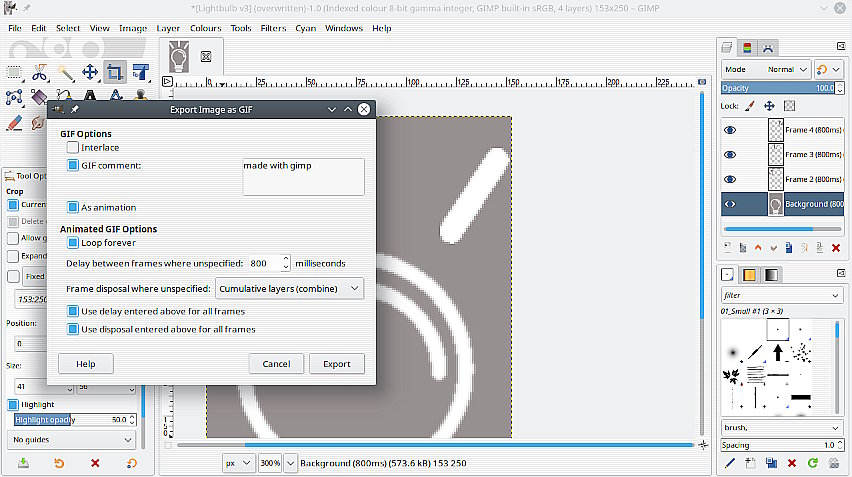The height and width of the screenshot is (477, 852).
Task: Click the Help button in export dialog
Action: (86, 363)
